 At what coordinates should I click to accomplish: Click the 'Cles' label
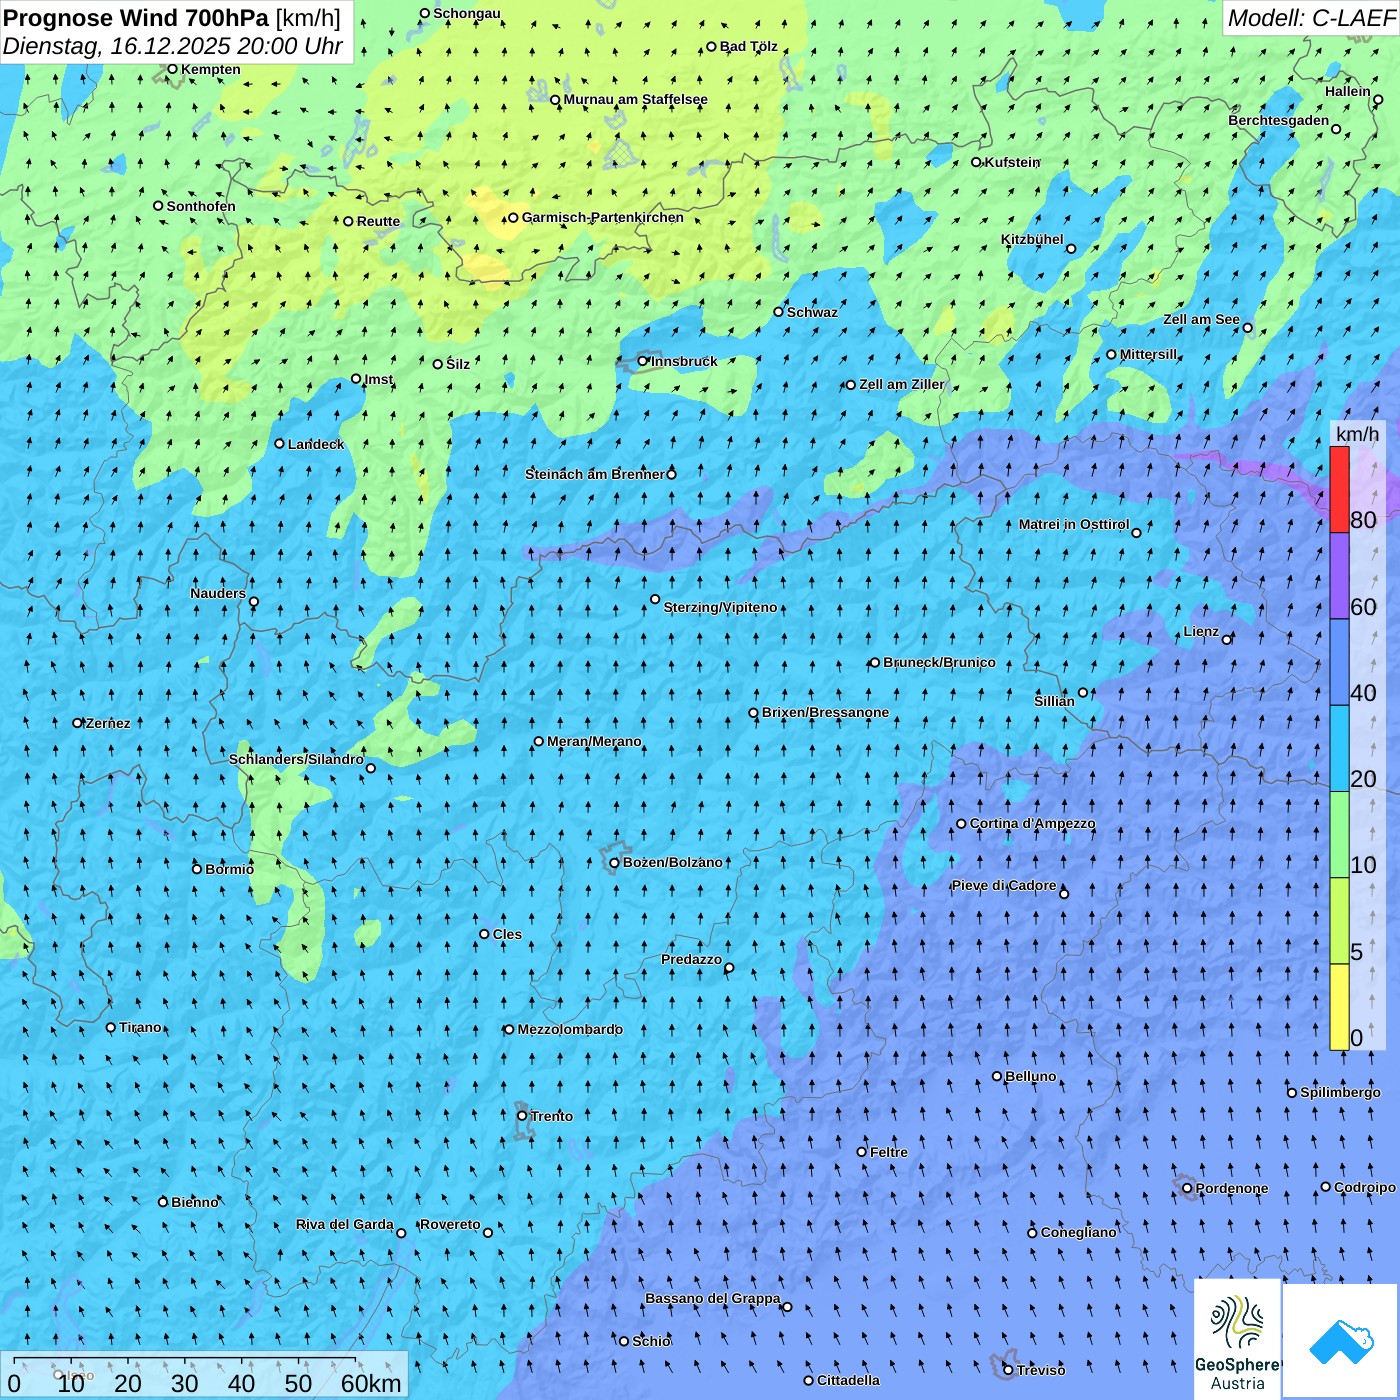point(507,934)
